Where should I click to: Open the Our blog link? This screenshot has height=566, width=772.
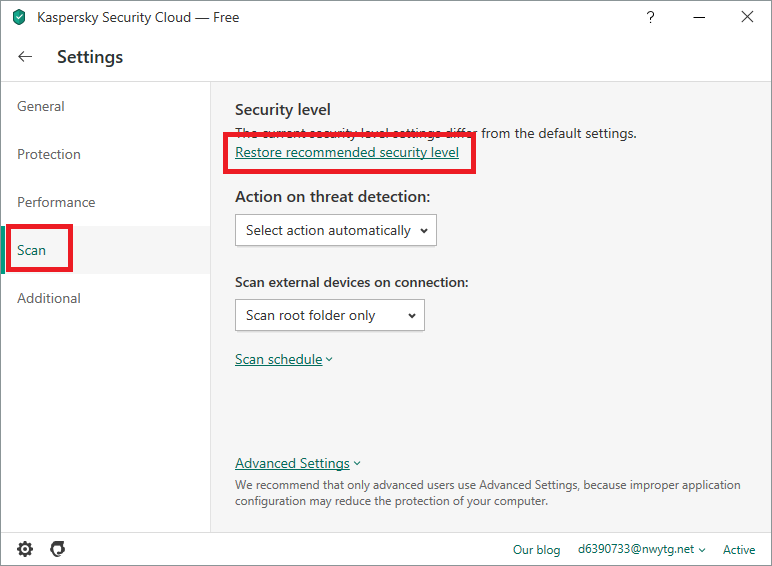tap(537, 549)
